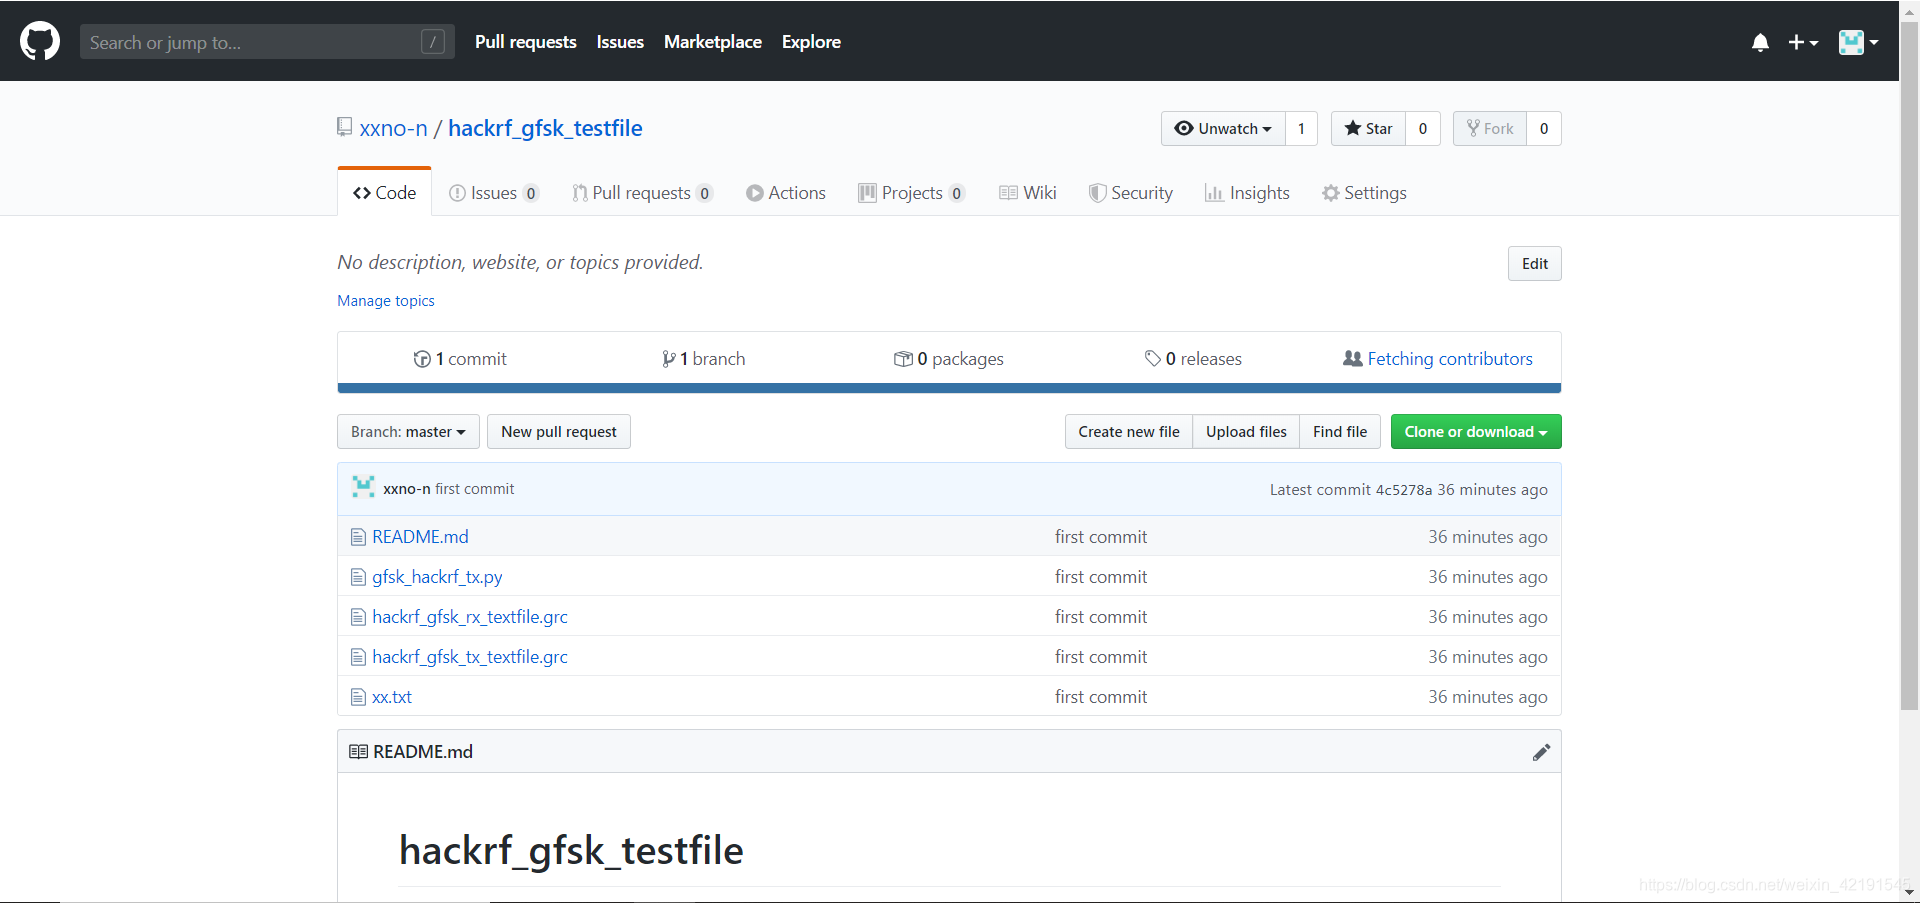Click first commit message in gfsk_hackrf_tx.py row
The image size is (1920, 903).
[x=1101, y=577]
